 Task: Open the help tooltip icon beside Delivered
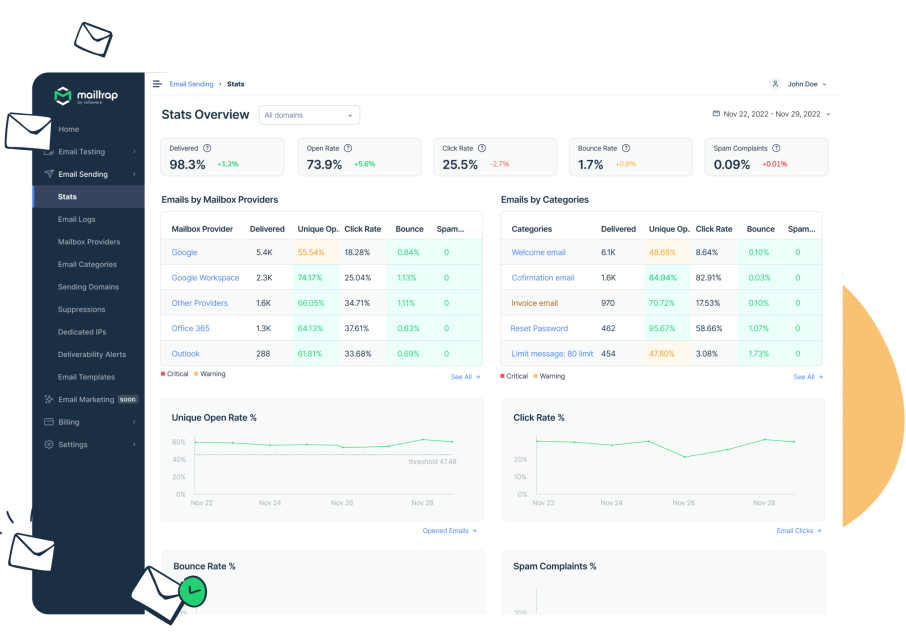pyautogui.click(x=208, y=148)
